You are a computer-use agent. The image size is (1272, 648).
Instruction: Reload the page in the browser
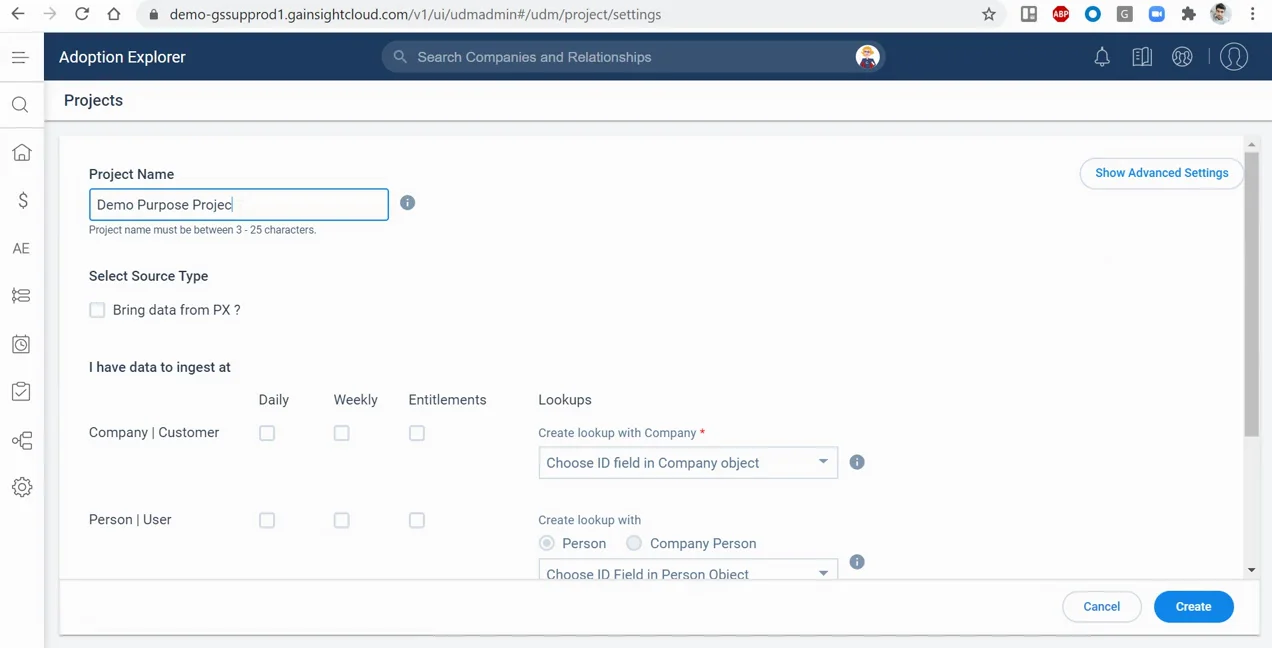coord(82,14)
